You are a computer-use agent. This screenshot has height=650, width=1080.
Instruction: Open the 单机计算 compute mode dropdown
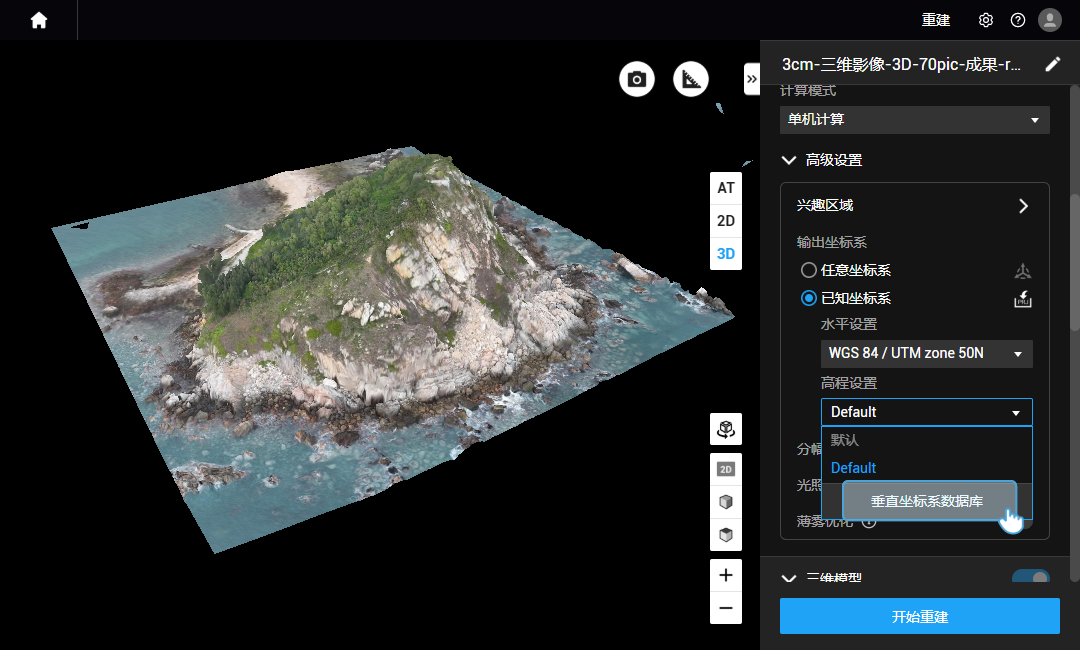[915, 120]
